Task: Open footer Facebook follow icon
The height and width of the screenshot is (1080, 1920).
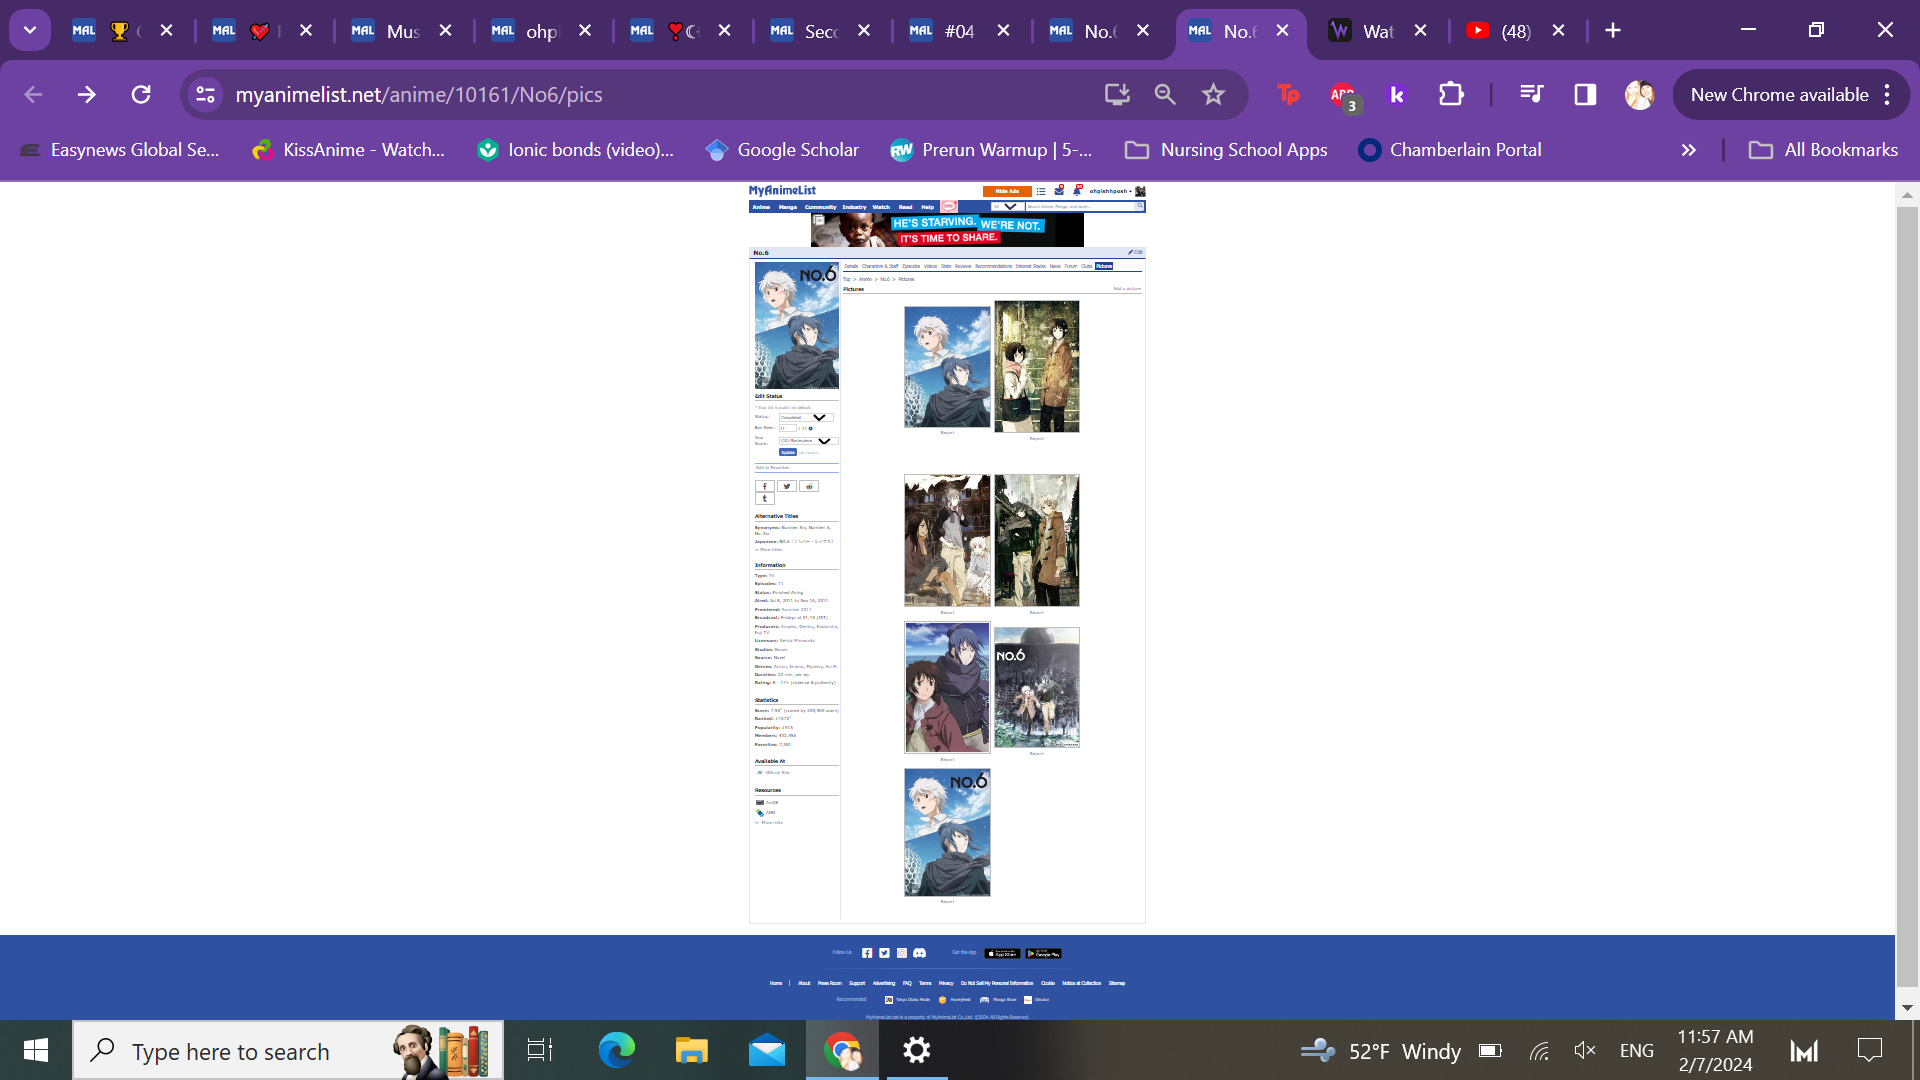Action: tap(867, 953)
